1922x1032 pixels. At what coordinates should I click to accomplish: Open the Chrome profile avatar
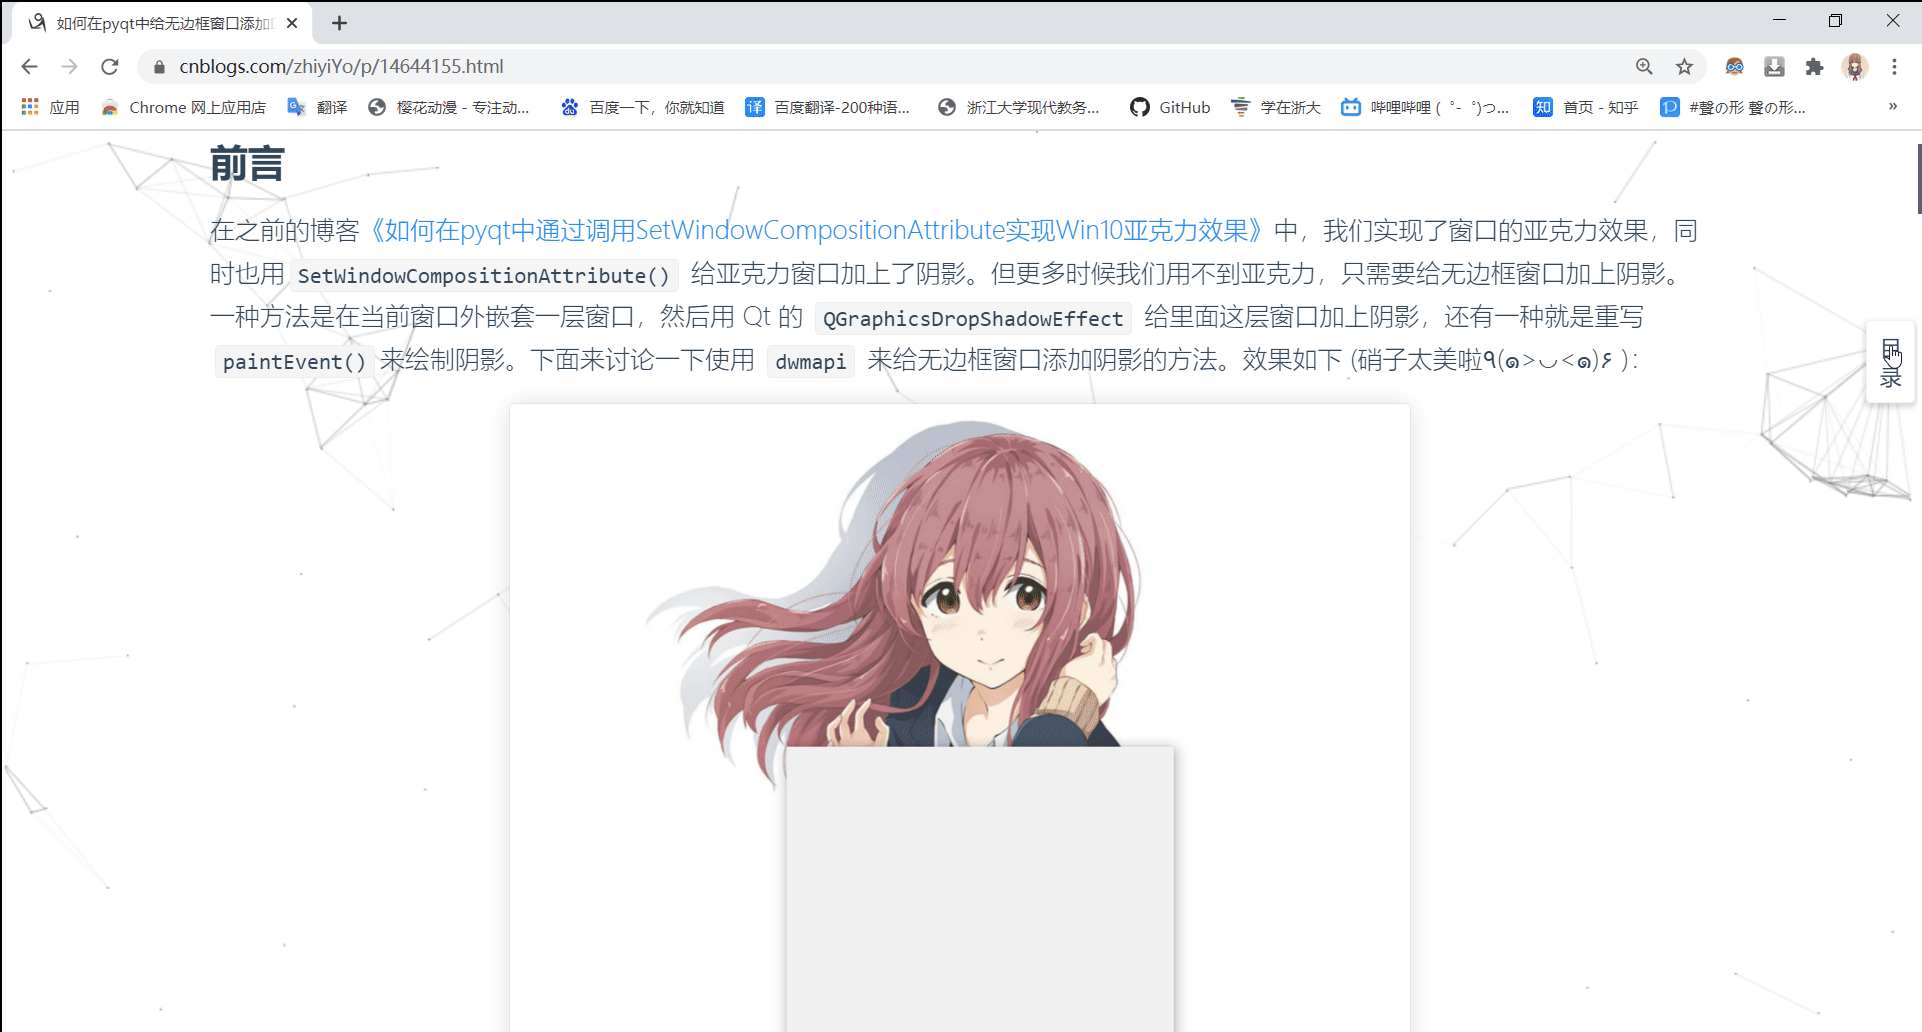tap(1855, 66)
